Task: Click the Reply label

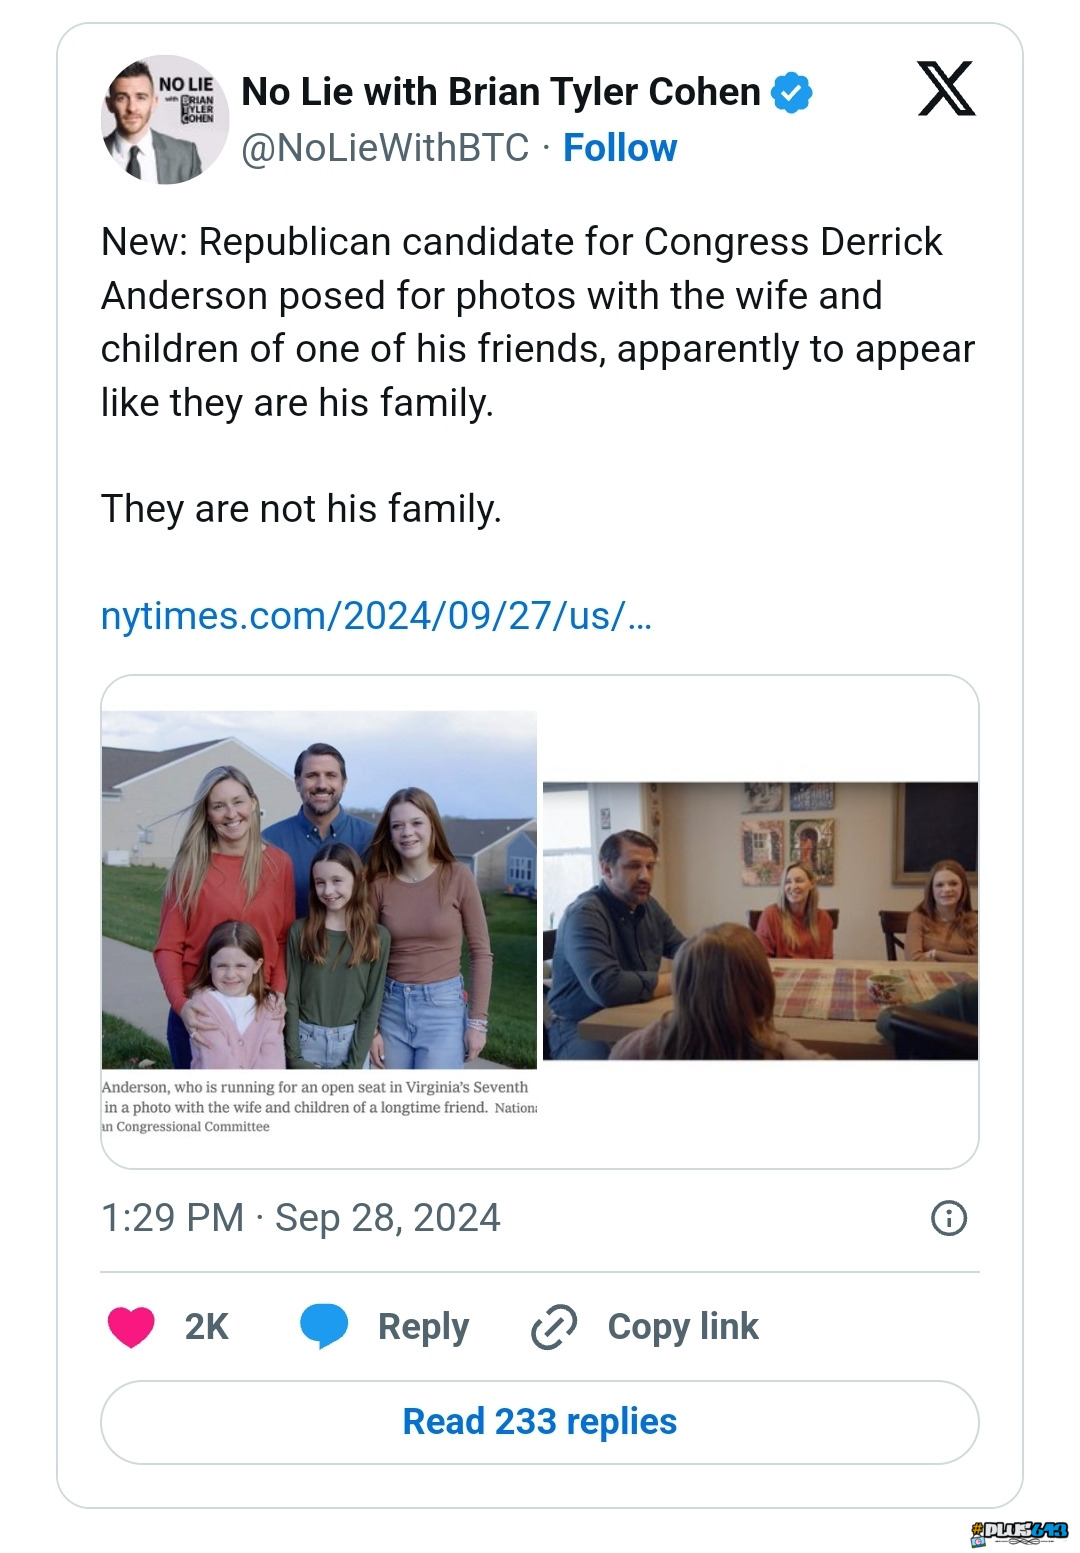Action: point(423,1327)
